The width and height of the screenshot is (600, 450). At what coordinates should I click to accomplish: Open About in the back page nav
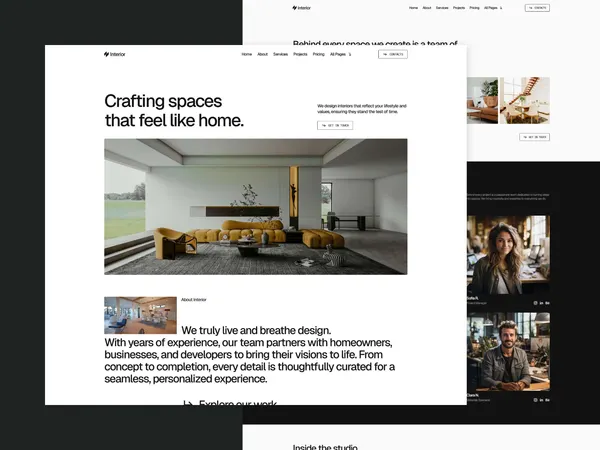pos(427,8)
